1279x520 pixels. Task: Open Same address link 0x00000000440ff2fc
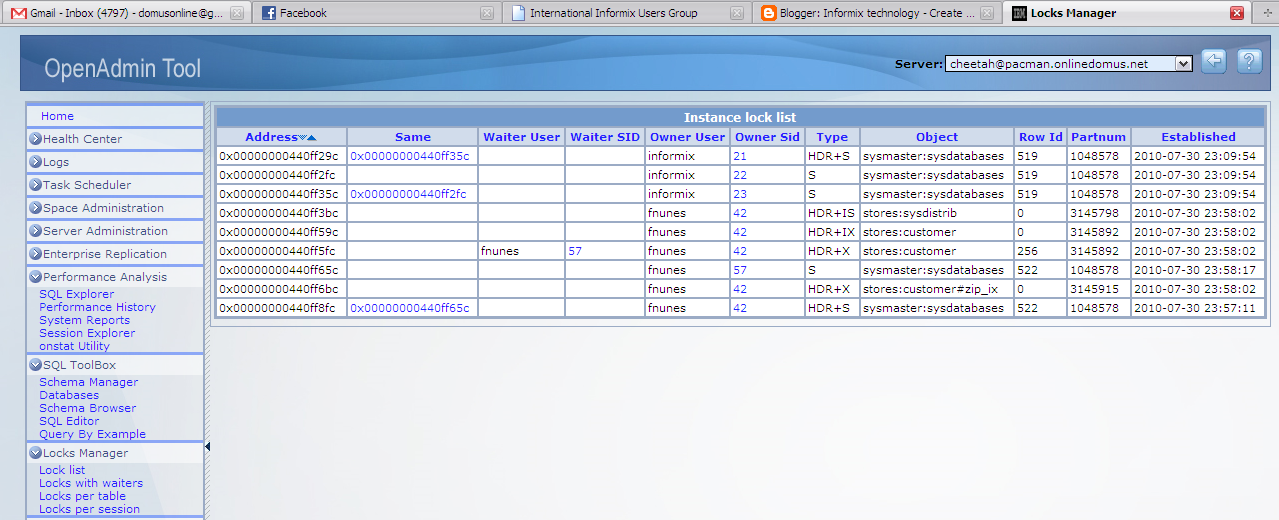point(410,194)
